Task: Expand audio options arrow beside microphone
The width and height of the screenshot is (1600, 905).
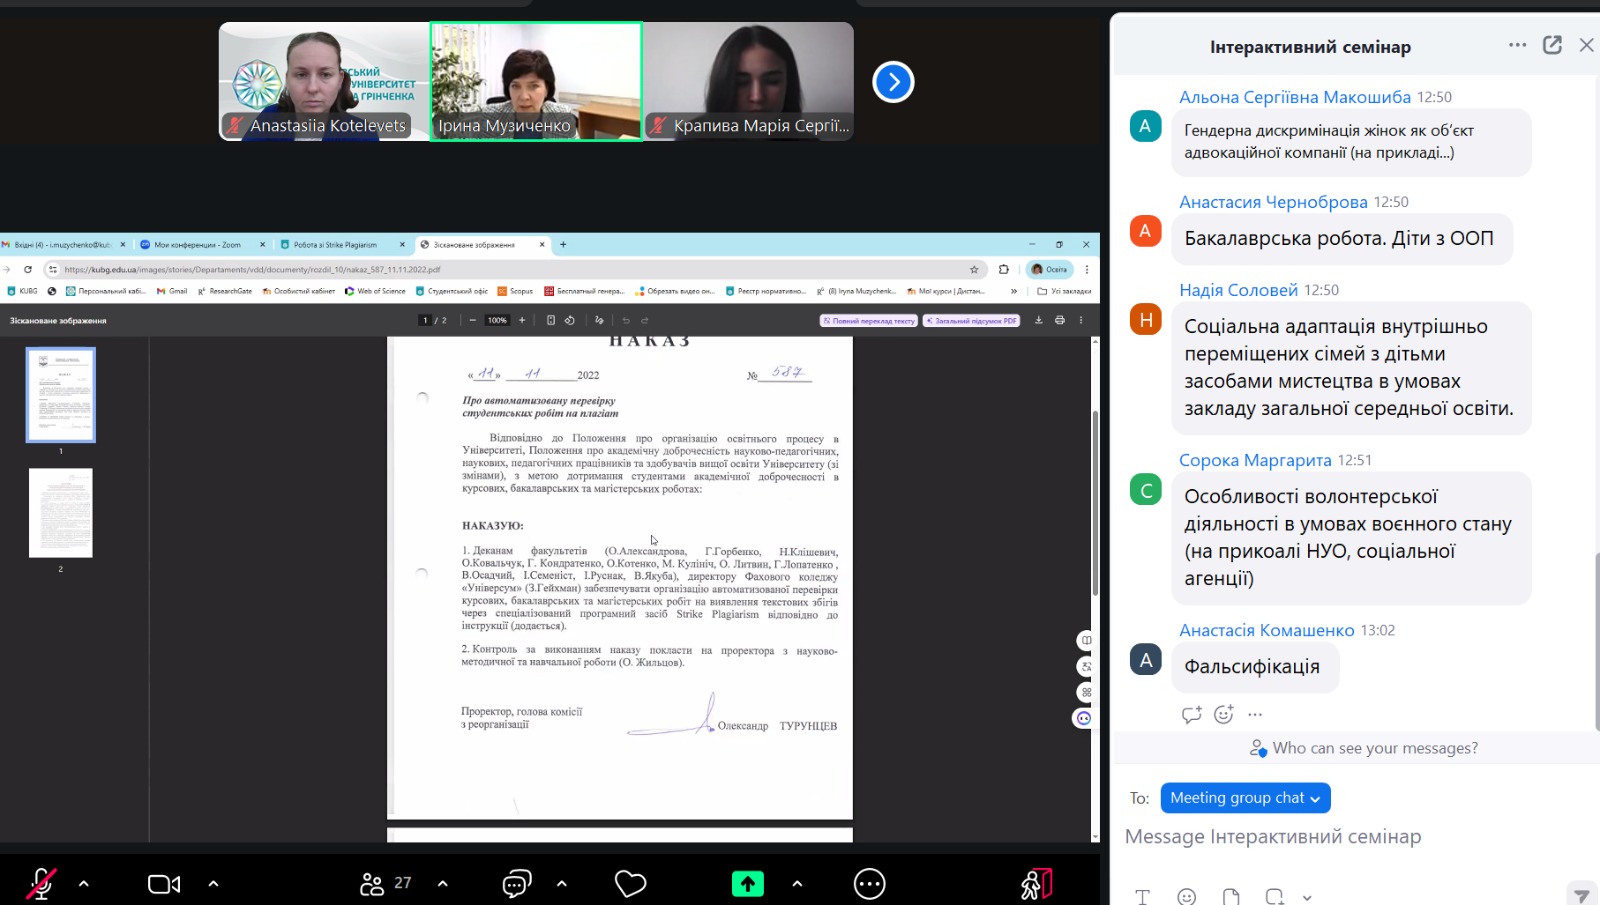Action: point(84,884)
